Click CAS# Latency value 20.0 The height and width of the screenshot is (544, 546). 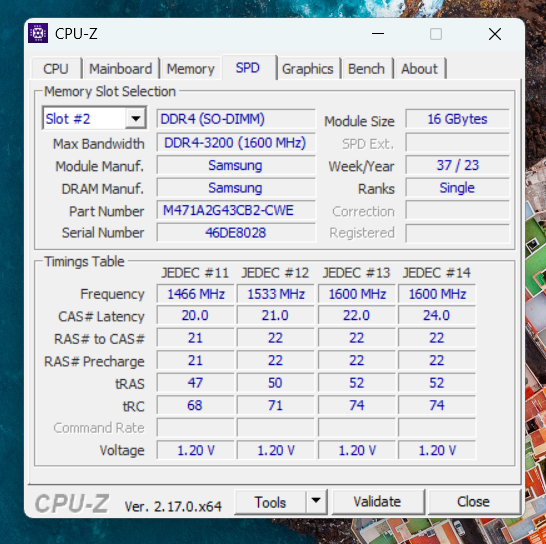[x=195, y=316]
